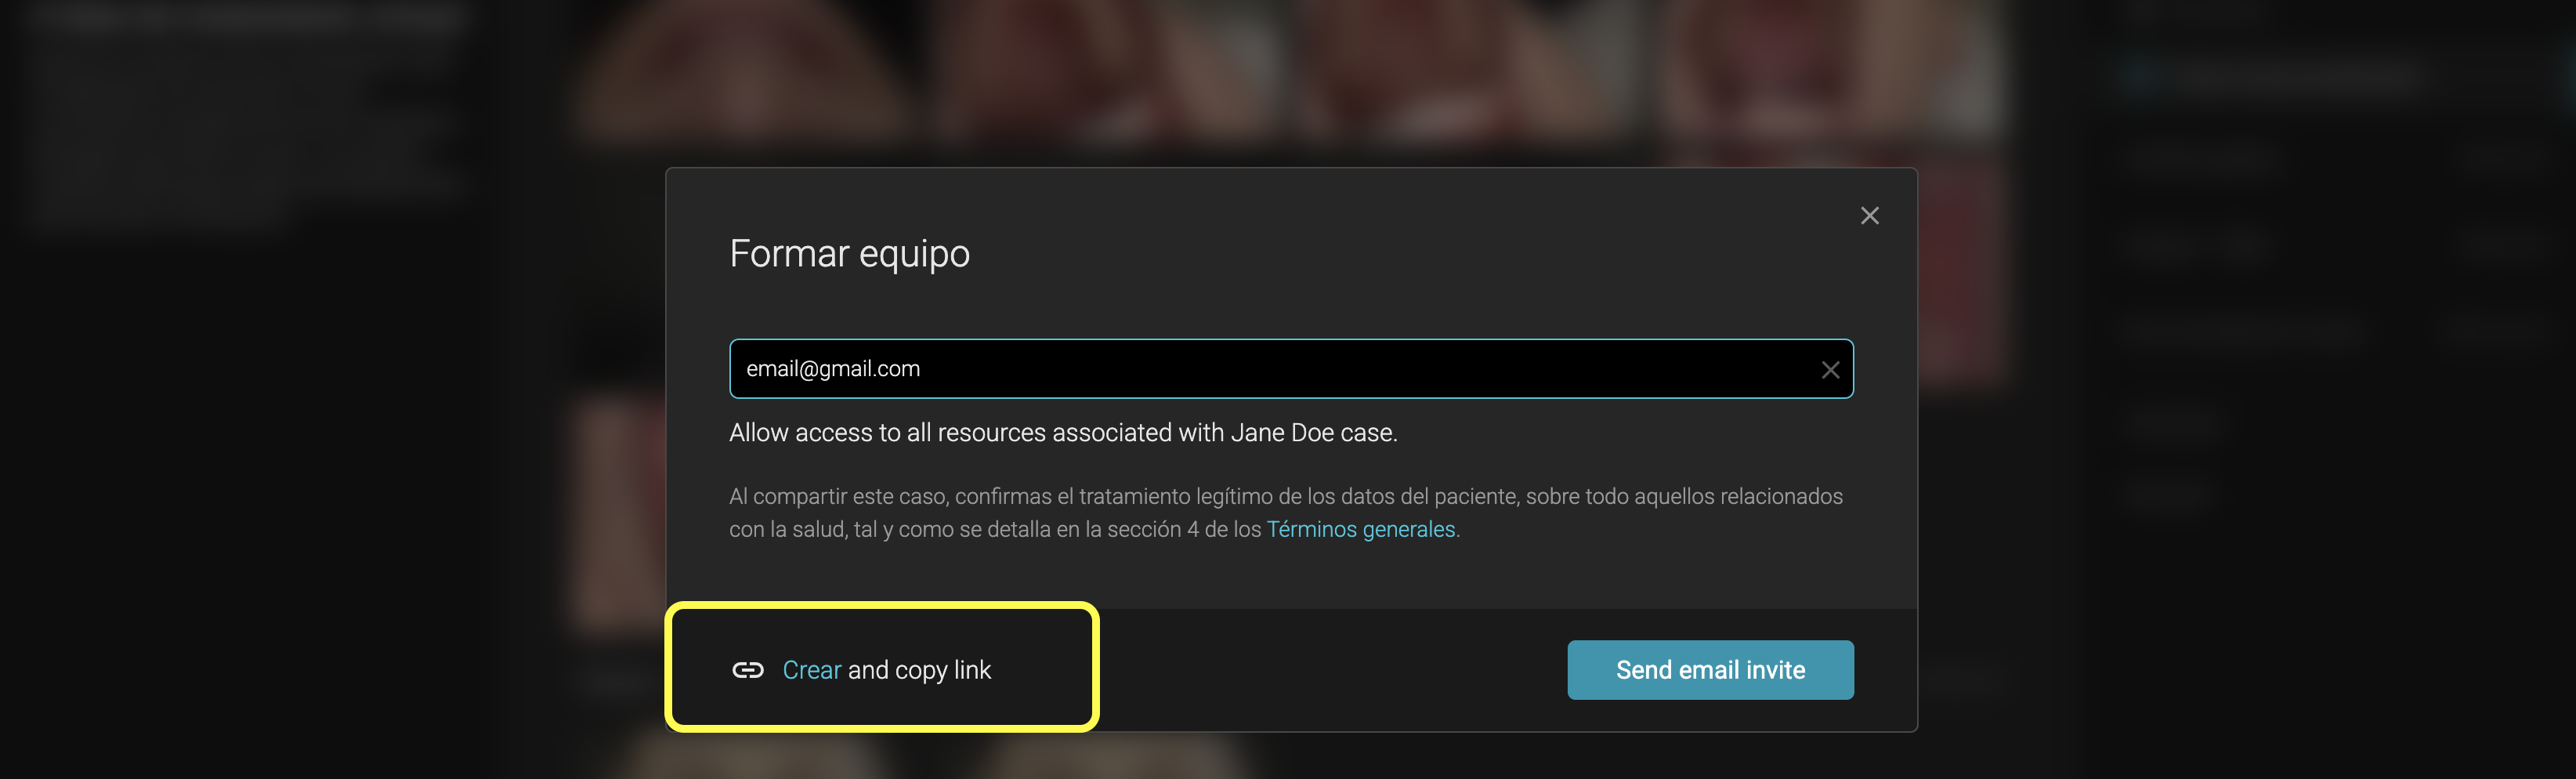The width and height of the screenshot is (2576, 779).
Task: Open the Términos generales link
Action: click(1360, 530)
